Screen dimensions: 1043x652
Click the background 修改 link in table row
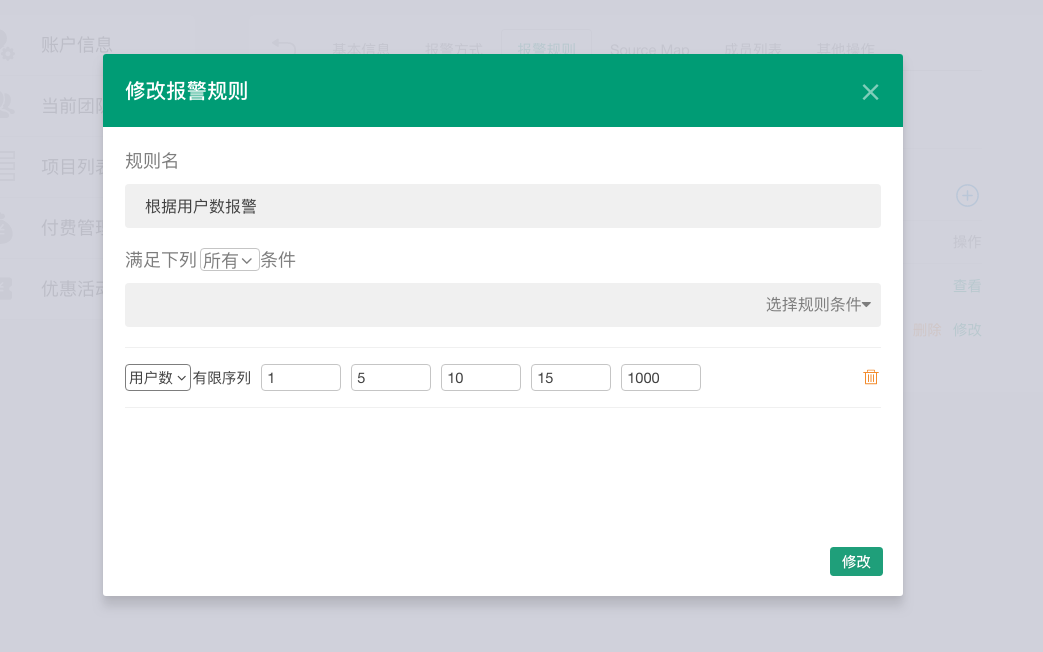pyautogui.click(x=967, y=329)
